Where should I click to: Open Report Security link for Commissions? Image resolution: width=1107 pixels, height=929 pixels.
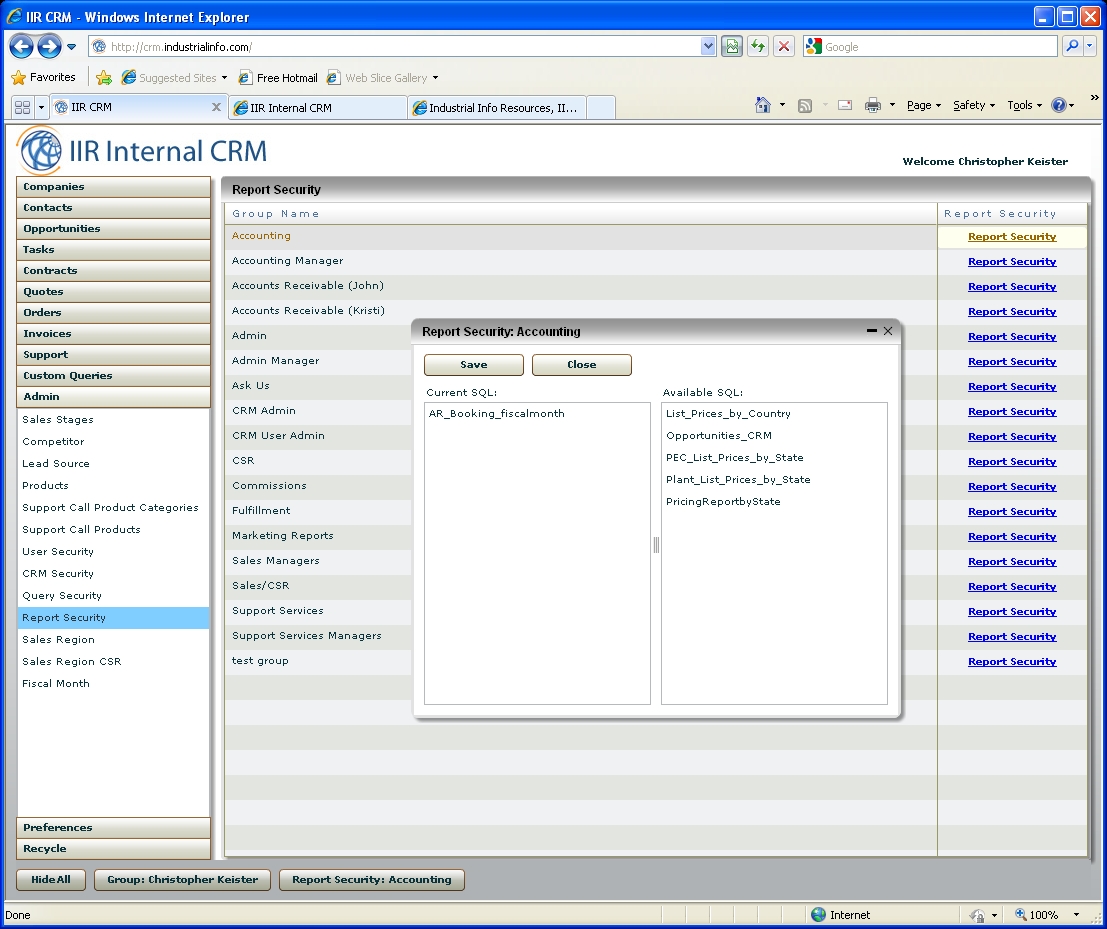click(1011, 487)
